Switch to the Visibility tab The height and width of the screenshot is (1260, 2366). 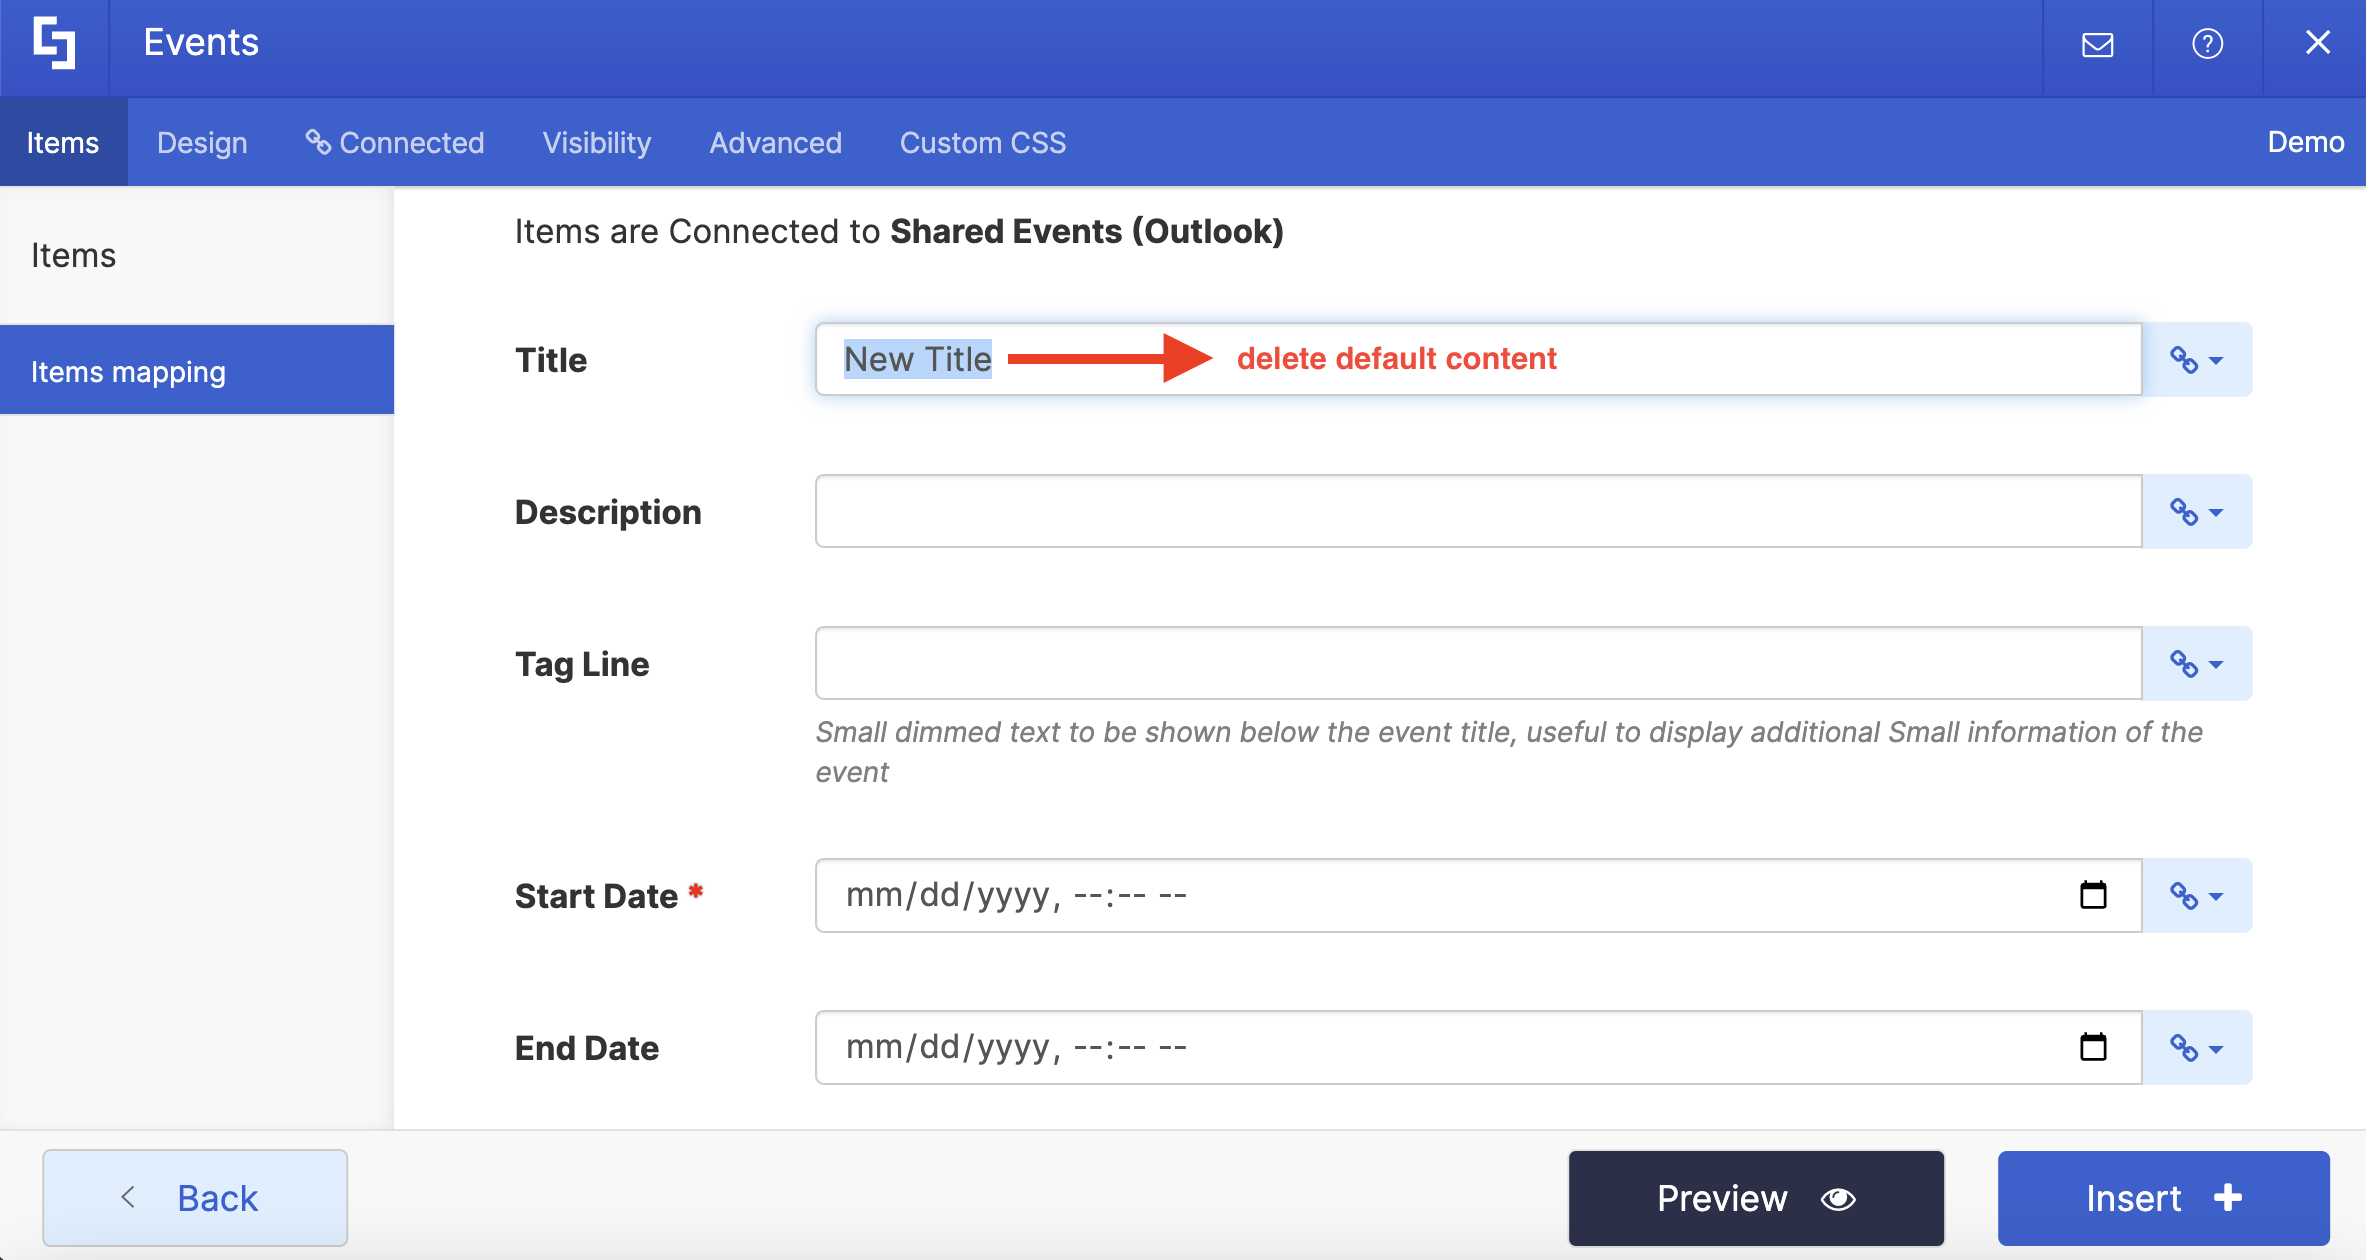596,143
